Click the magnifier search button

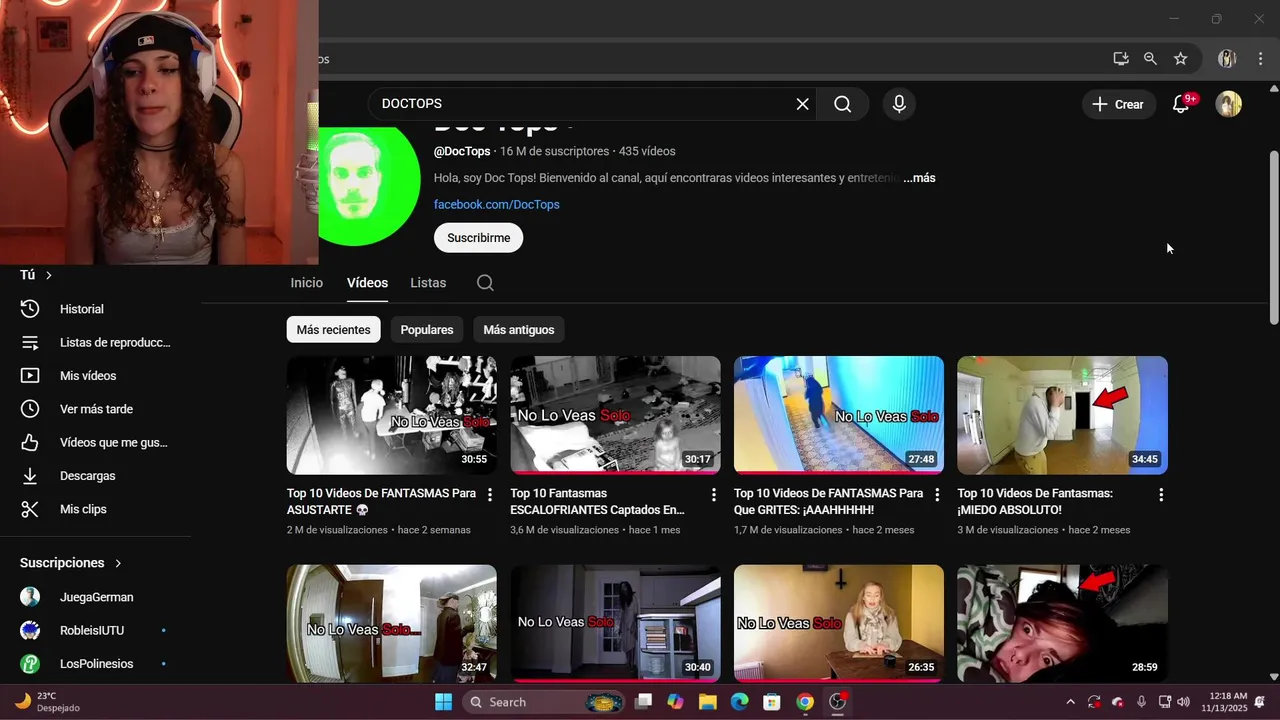click(x=843, y=104)
